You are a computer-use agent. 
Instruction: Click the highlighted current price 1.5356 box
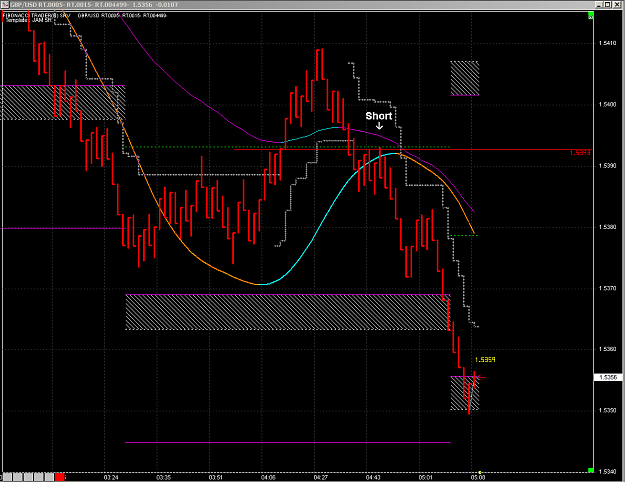coord(608,377)
